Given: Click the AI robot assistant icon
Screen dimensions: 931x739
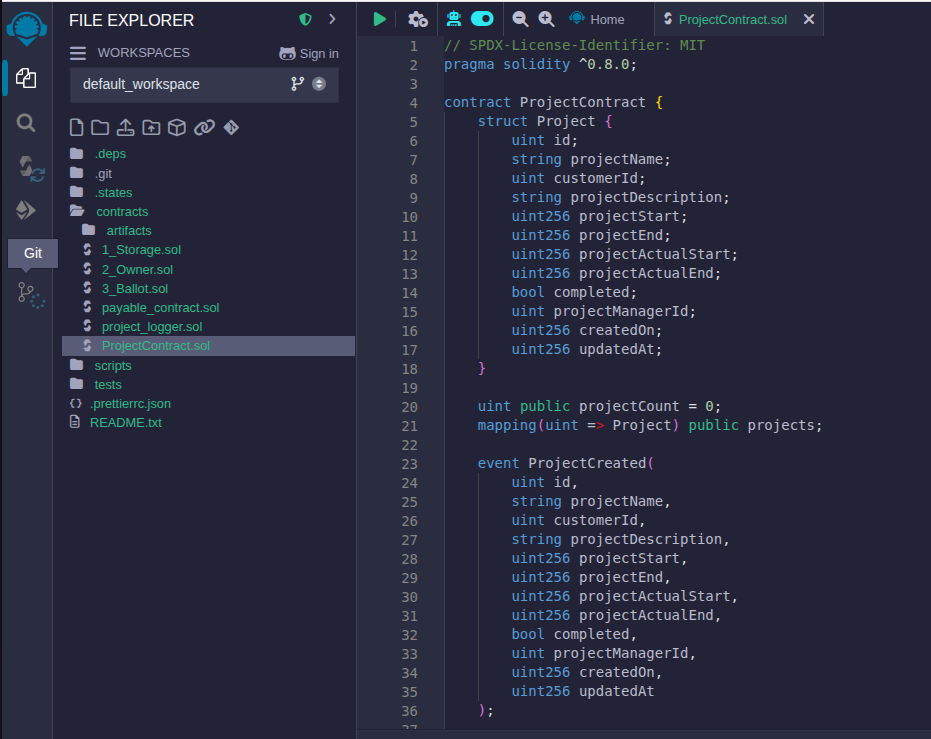Looking at the screenshot, I should pos(454,19).
